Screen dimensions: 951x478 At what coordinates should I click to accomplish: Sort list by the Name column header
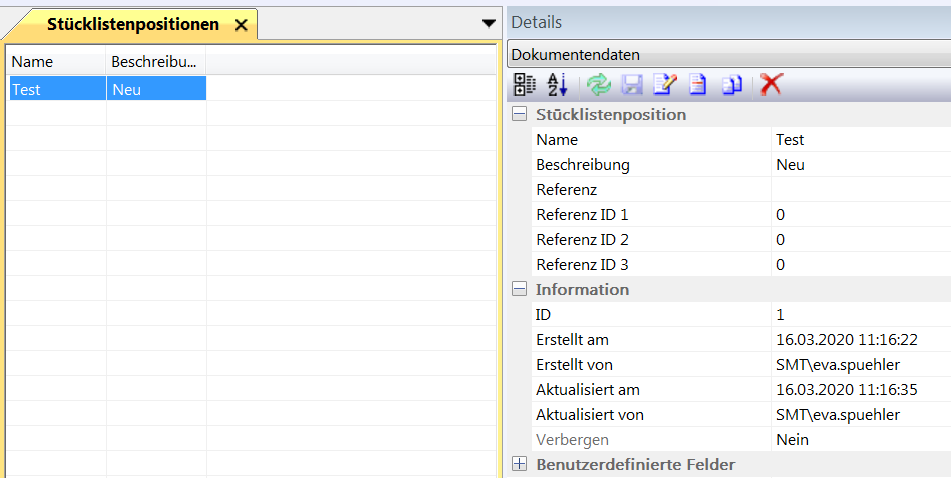56,62
